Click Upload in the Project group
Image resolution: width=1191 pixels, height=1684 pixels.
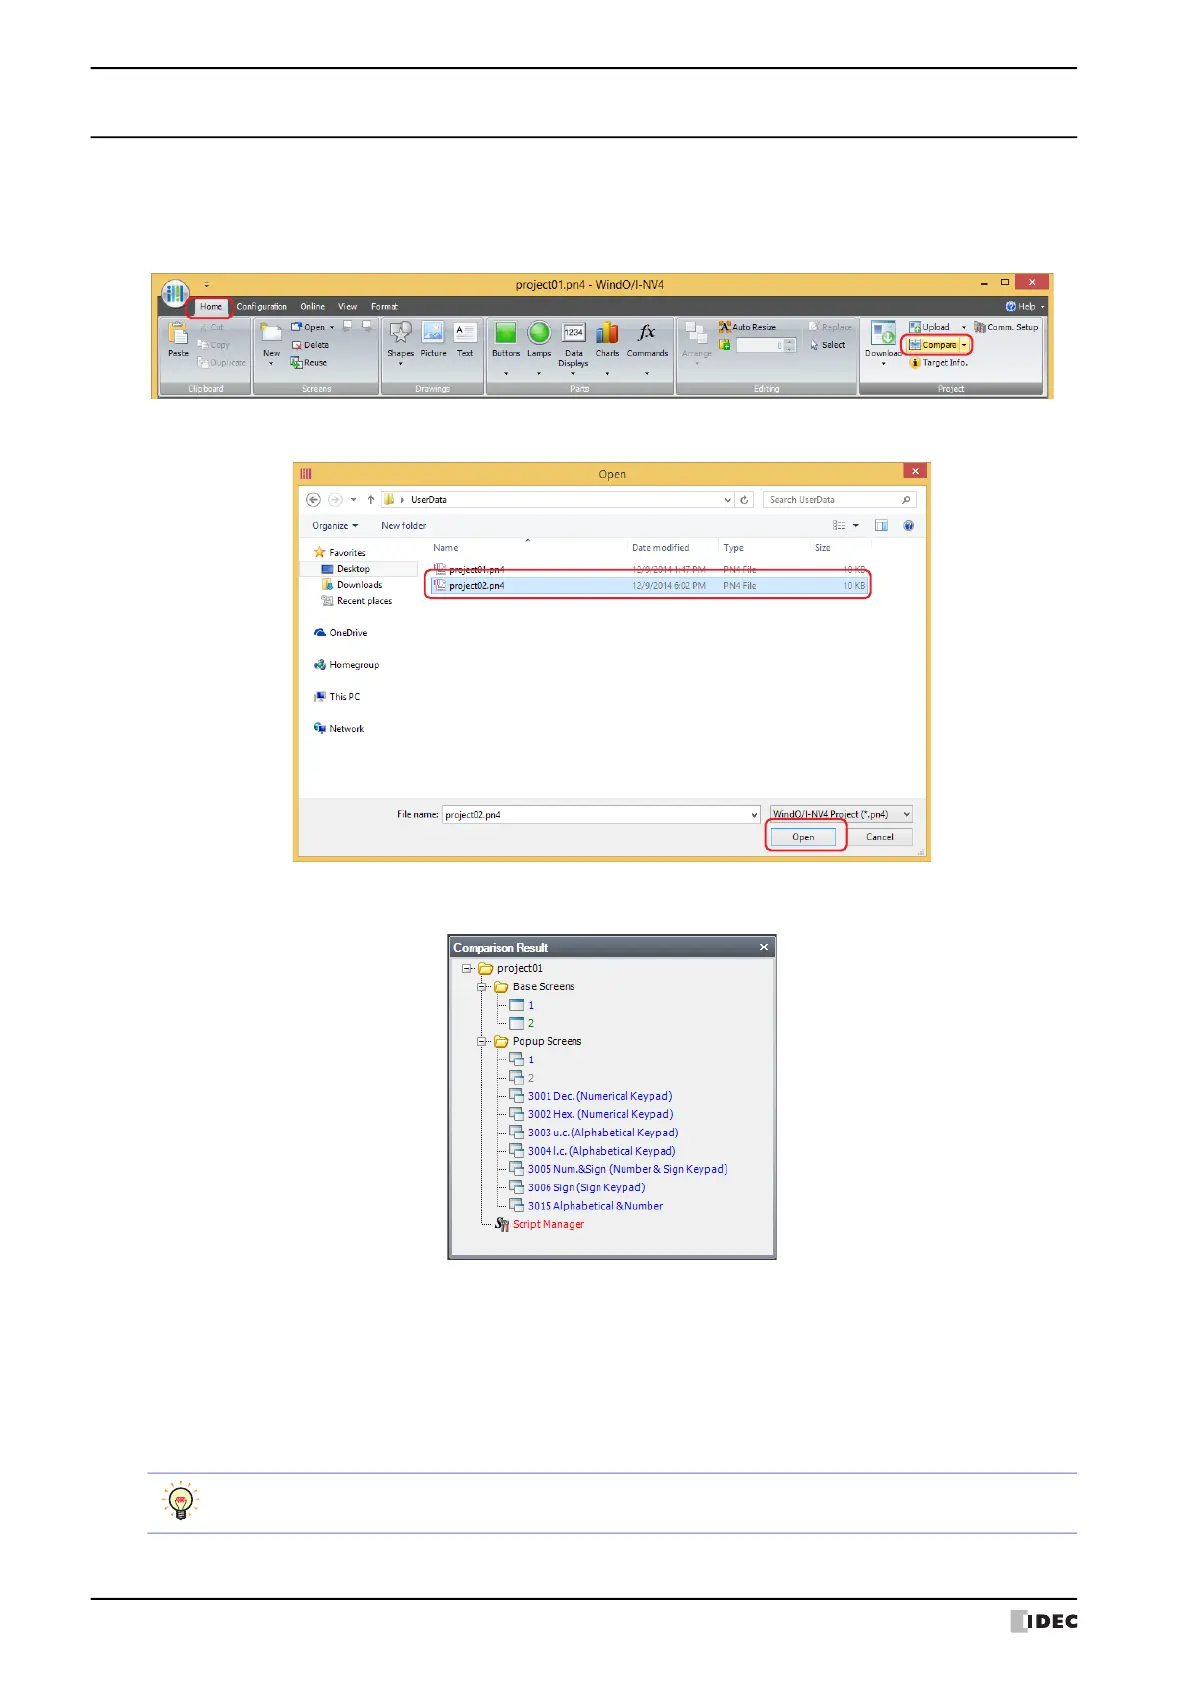click(929, 327)
